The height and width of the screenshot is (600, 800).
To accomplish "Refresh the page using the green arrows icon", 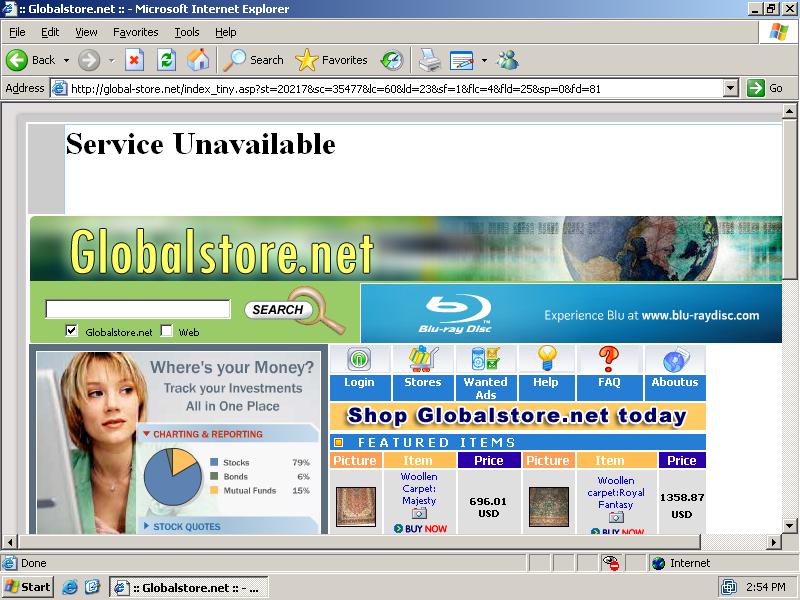I will (x=166, y=60).
